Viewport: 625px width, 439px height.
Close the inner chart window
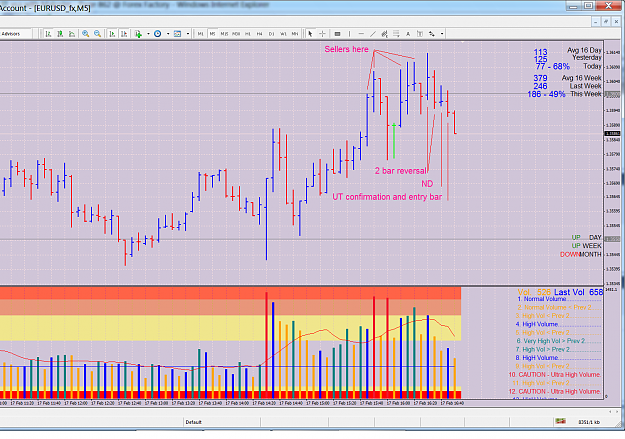(x=617, y=22)
